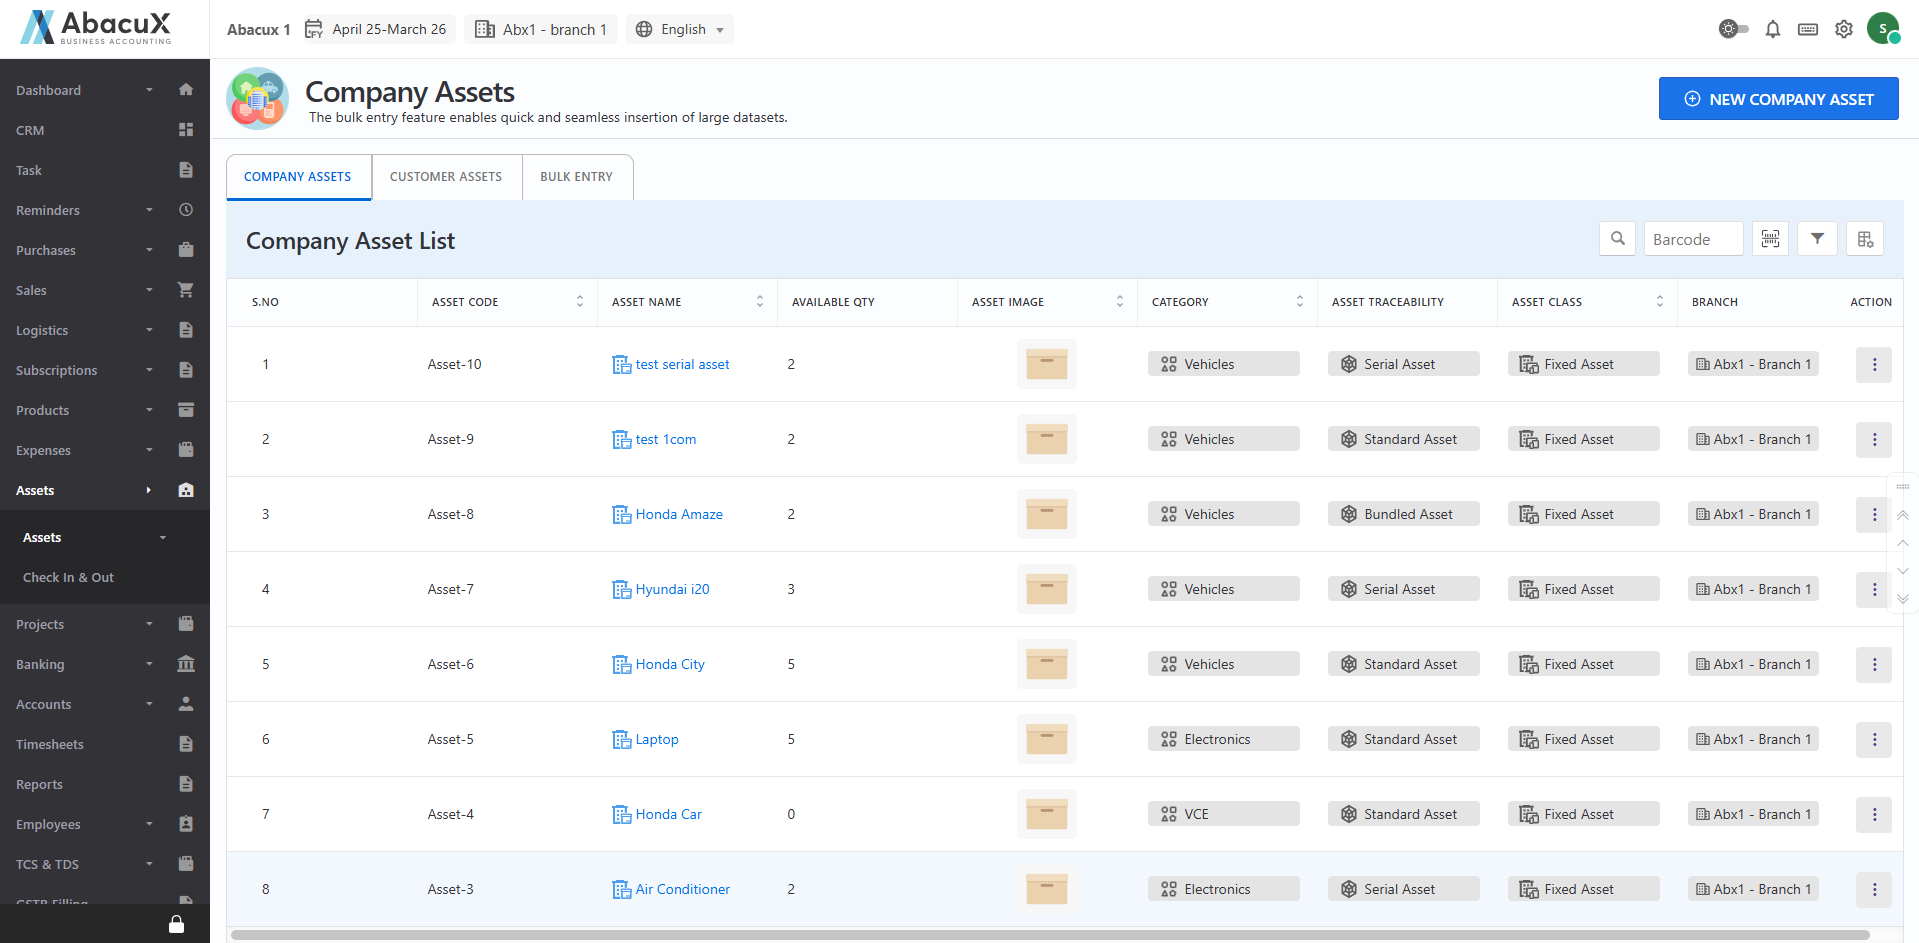Open the barcode scanner icon
This screenshot has width=1919, height=943.
pyautogui.click(x=1770, y=239)
